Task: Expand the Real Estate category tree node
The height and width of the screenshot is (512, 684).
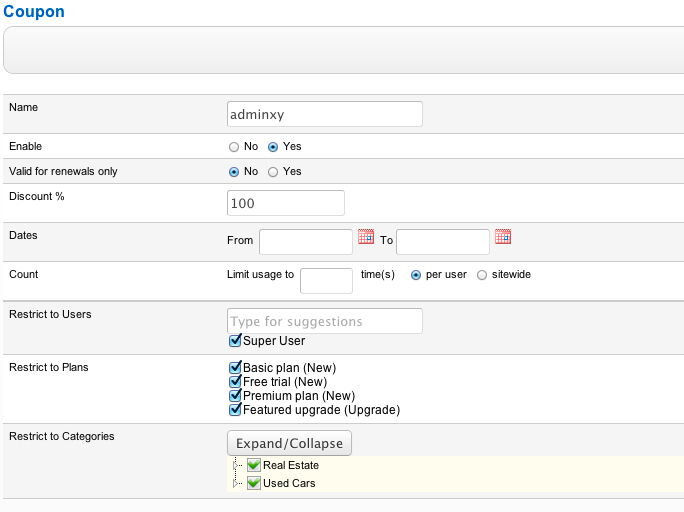Action: (x=238, y=465)
